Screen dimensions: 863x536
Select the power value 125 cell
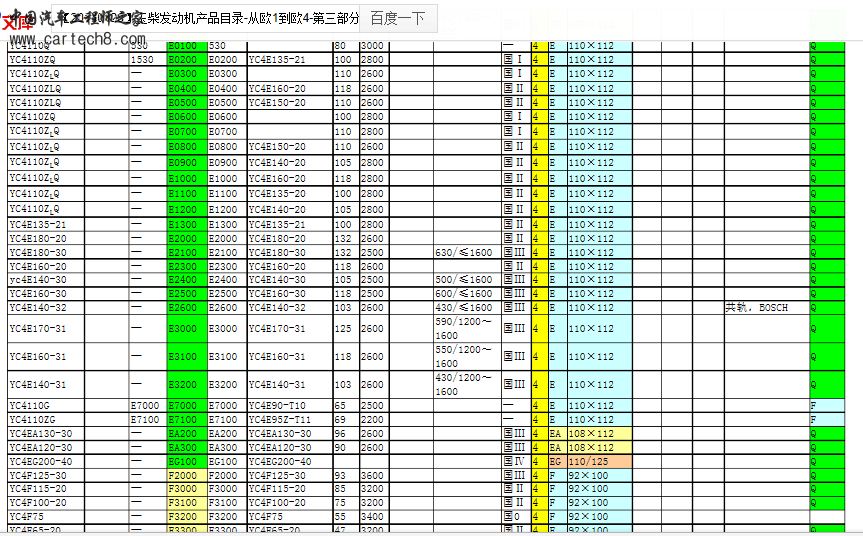346,329
